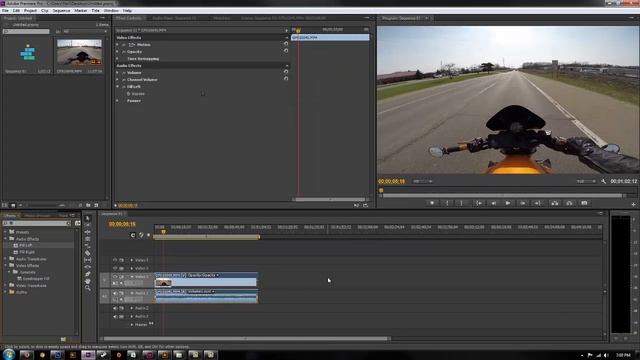Expand the Audio 2 track

coord(132,308)
